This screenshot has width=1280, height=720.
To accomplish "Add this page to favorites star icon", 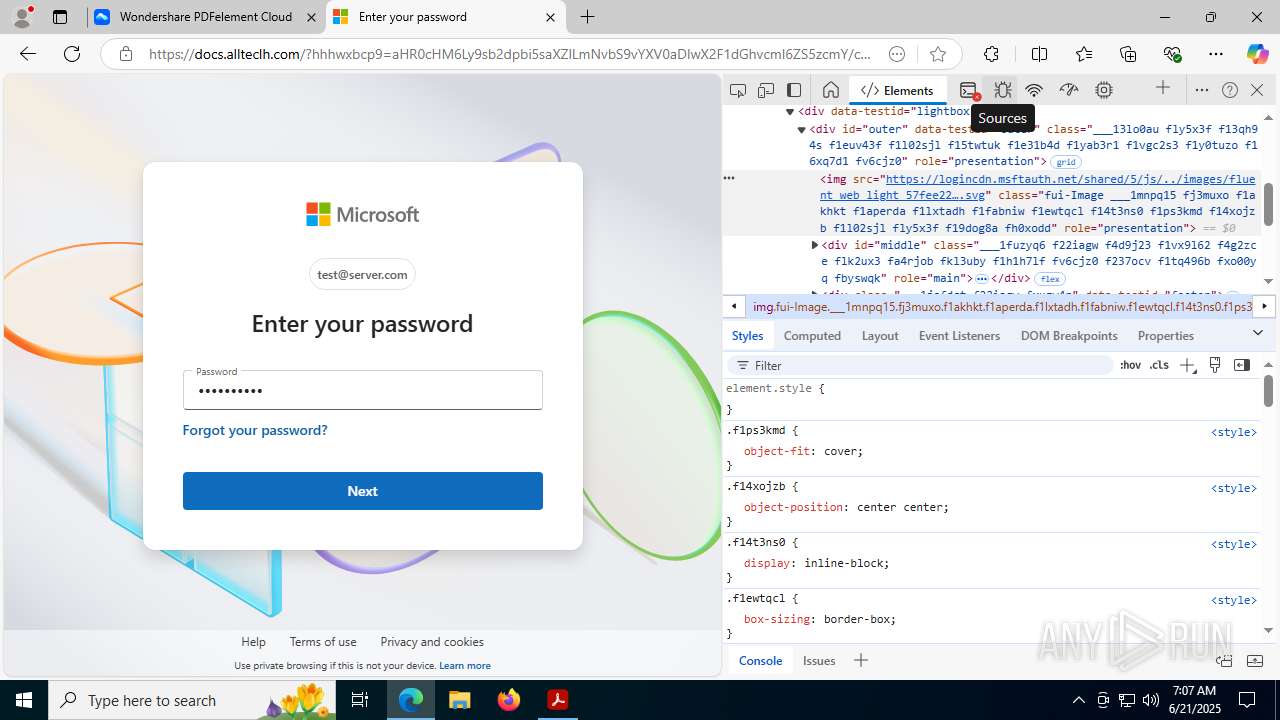I will pos(937,54).
